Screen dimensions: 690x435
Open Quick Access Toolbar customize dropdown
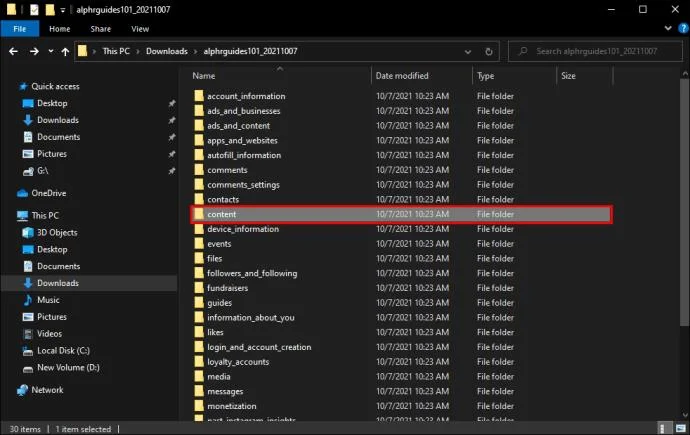[x=62, y=10]
